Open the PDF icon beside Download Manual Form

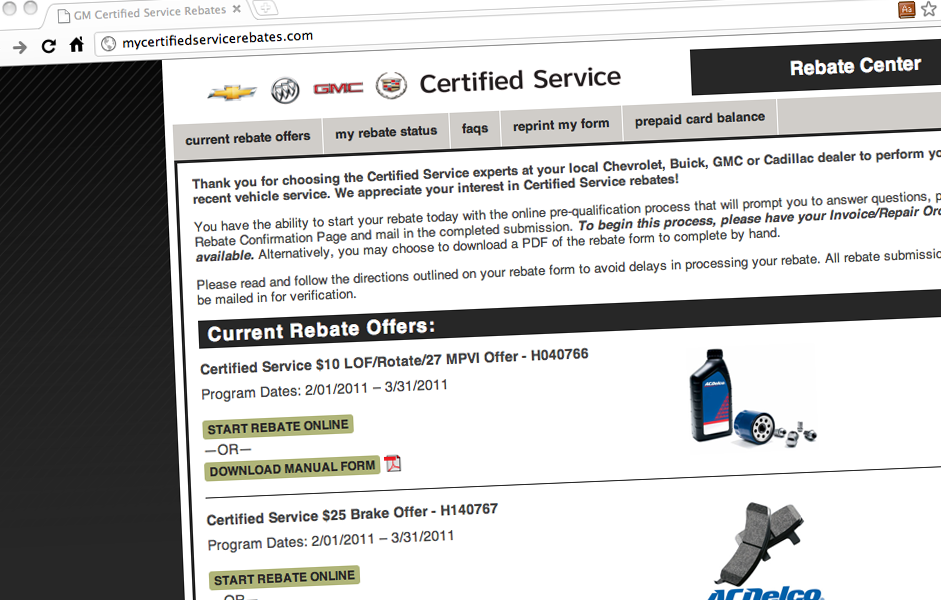(x=393, y=463)
